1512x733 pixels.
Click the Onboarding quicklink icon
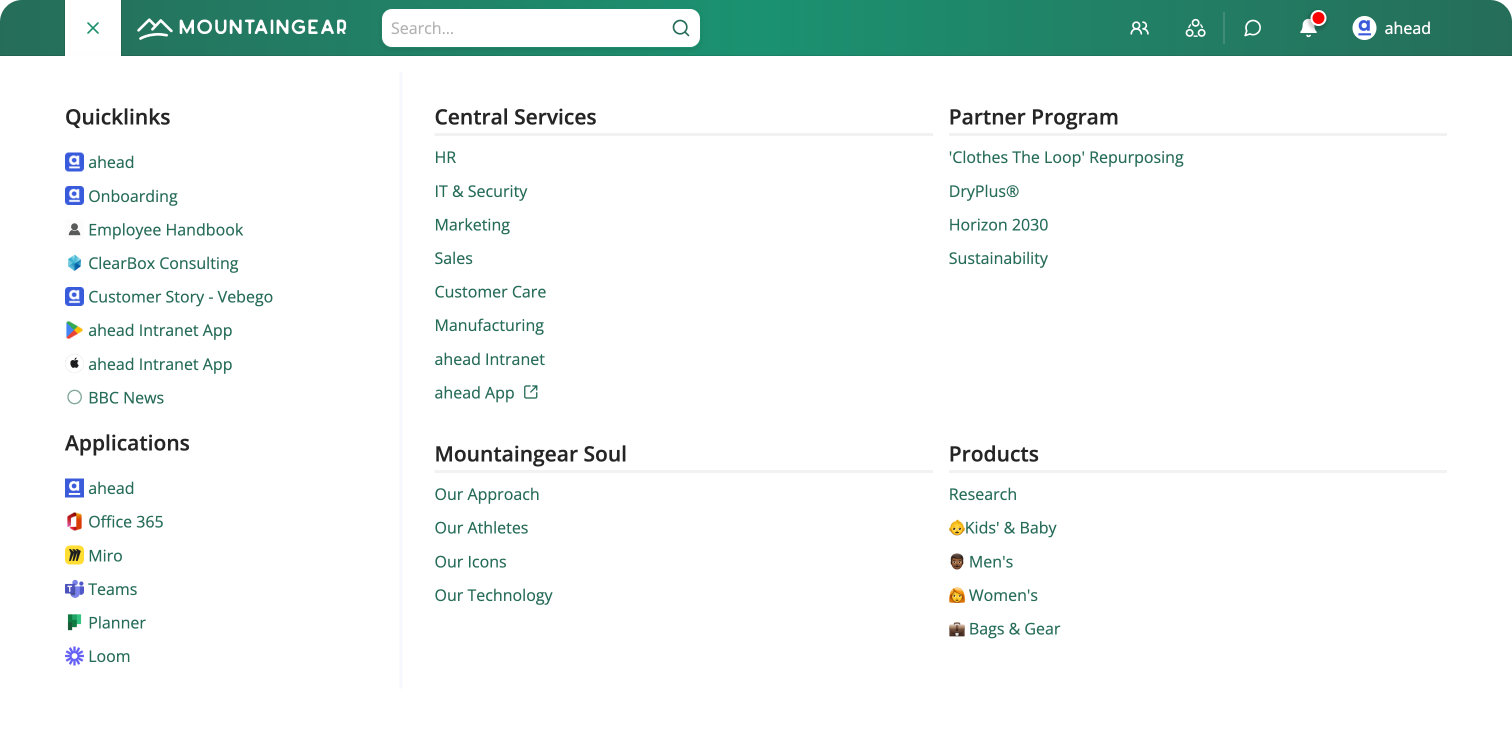click(x=74, y=196)
